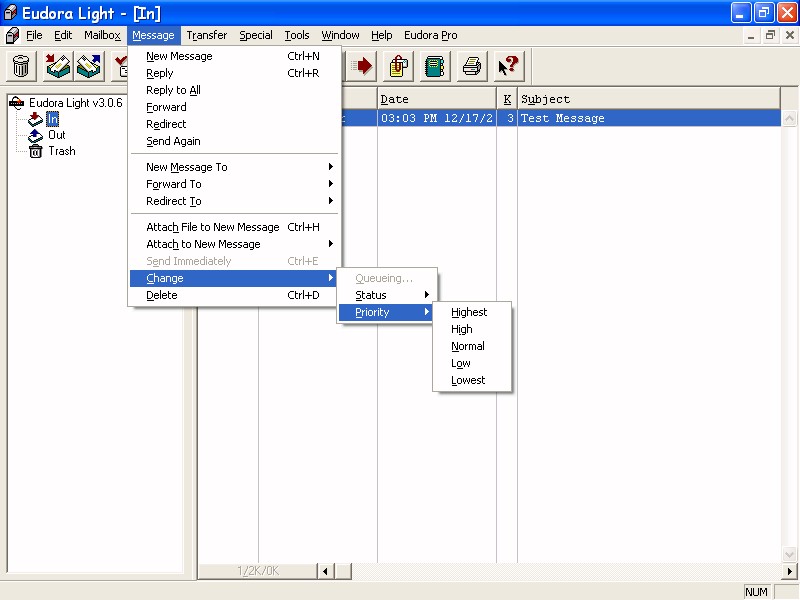Click the Print toolbar icon

pyautogui.click(x=472, y=66)
